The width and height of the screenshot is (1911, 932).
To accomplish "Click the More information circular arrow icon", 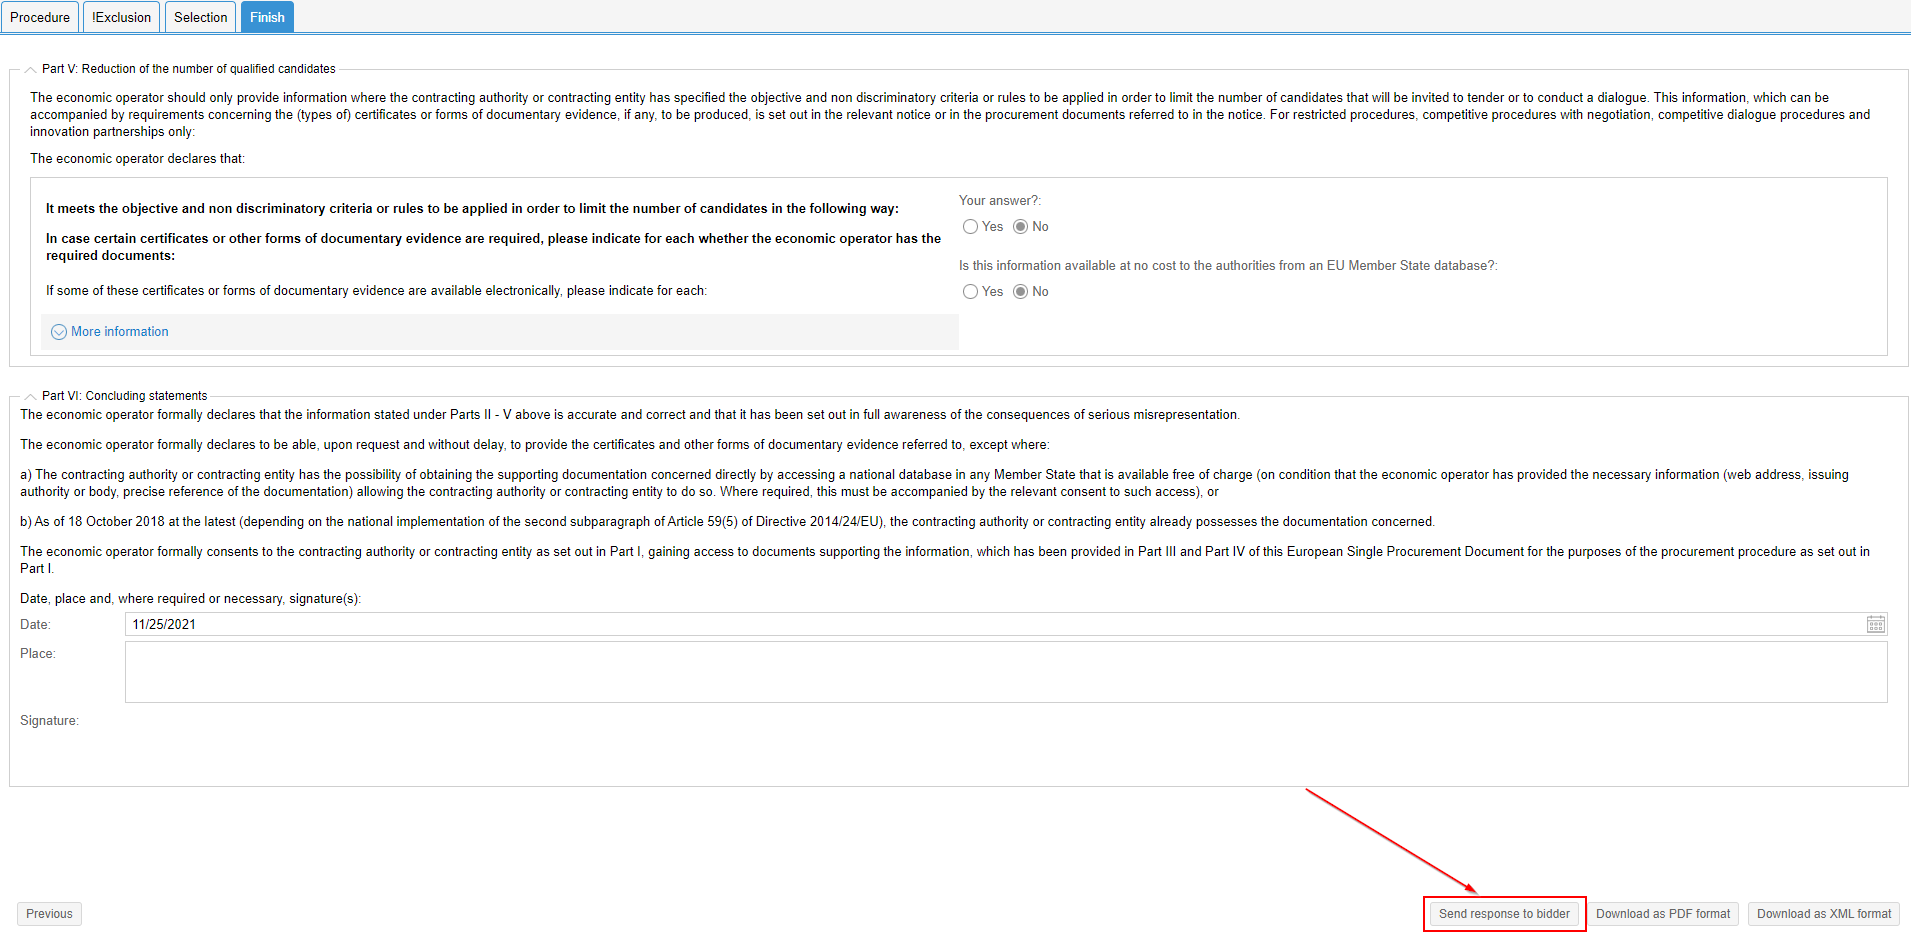I will pyautogui.click(x=59, y=332).
